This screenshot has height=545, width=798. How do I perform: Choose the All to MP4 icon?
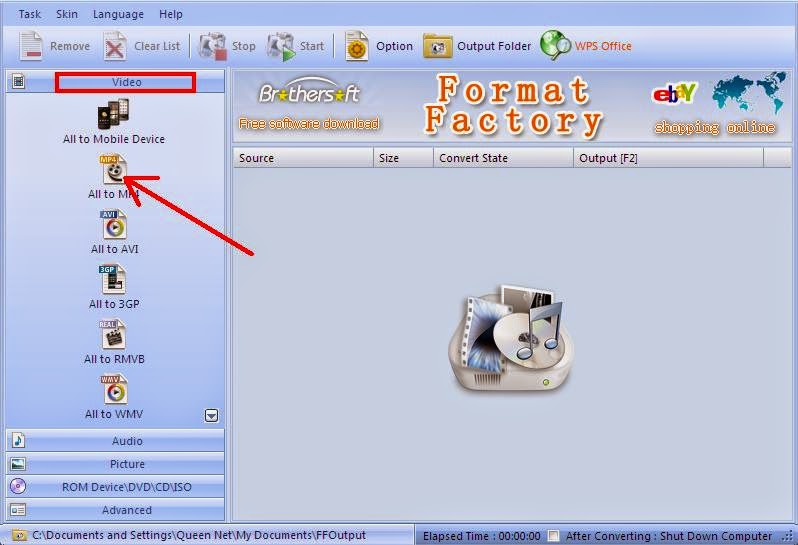pos(113,169)
